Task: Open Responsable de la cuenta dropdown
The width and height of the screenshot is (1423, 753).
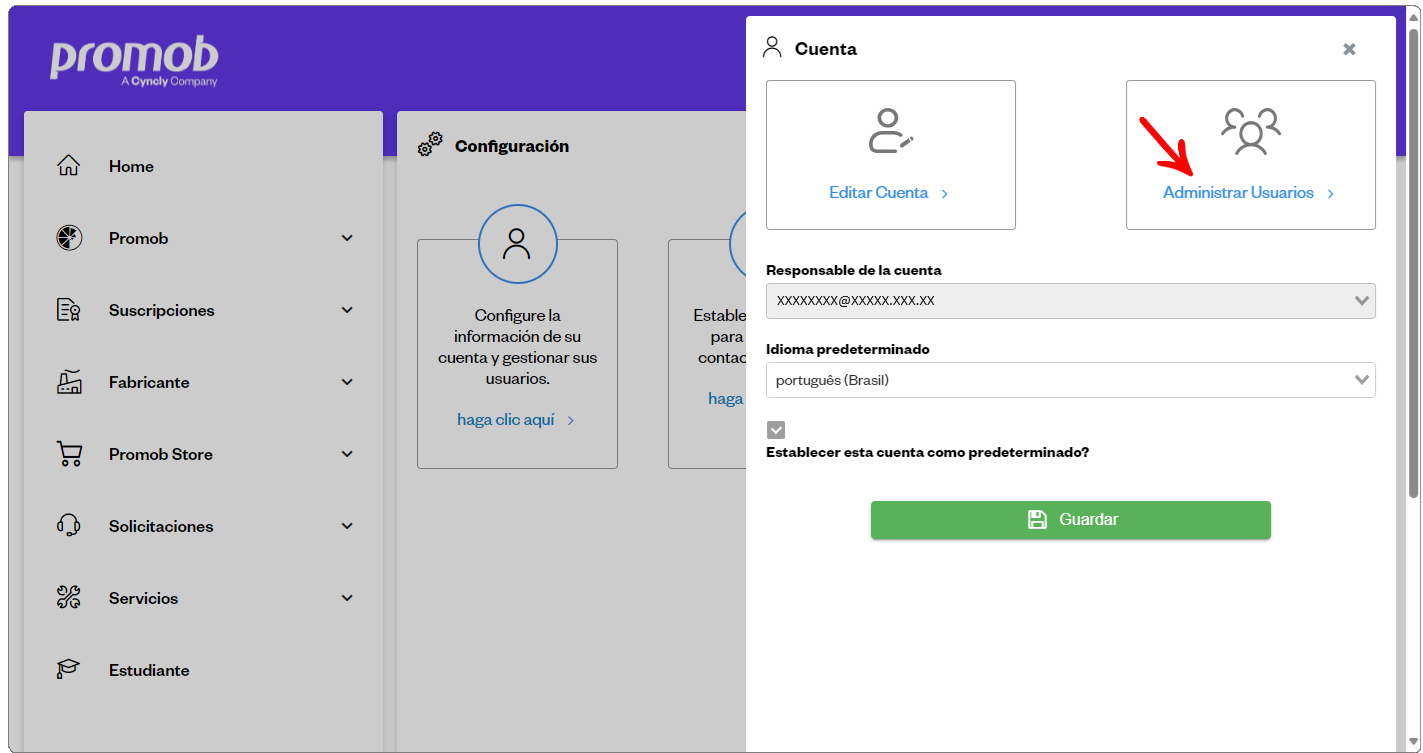Action: tap(1070, 301)
